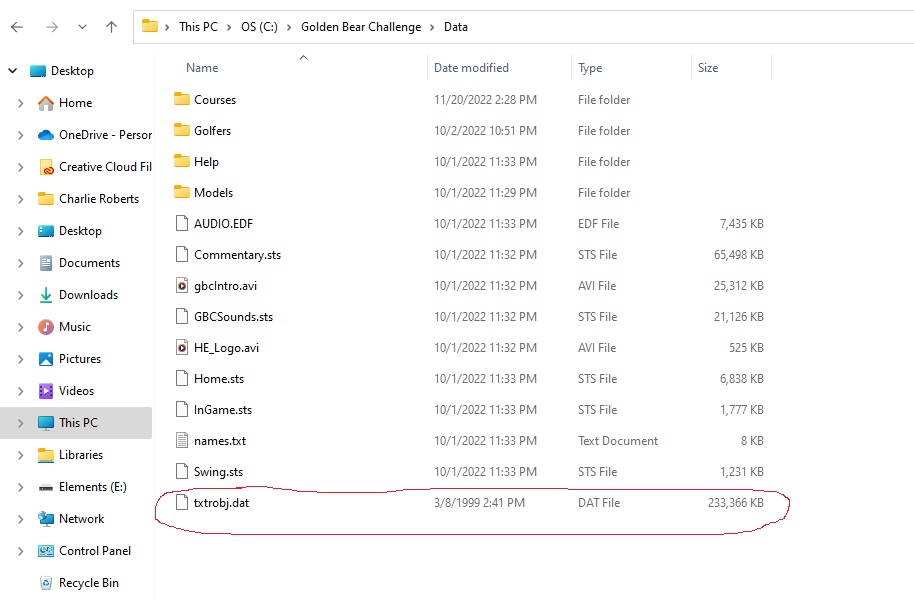This screenshot has width=914, height=600.
Task: Select the Creative Cloud Files icon
Action: [45, 167]
